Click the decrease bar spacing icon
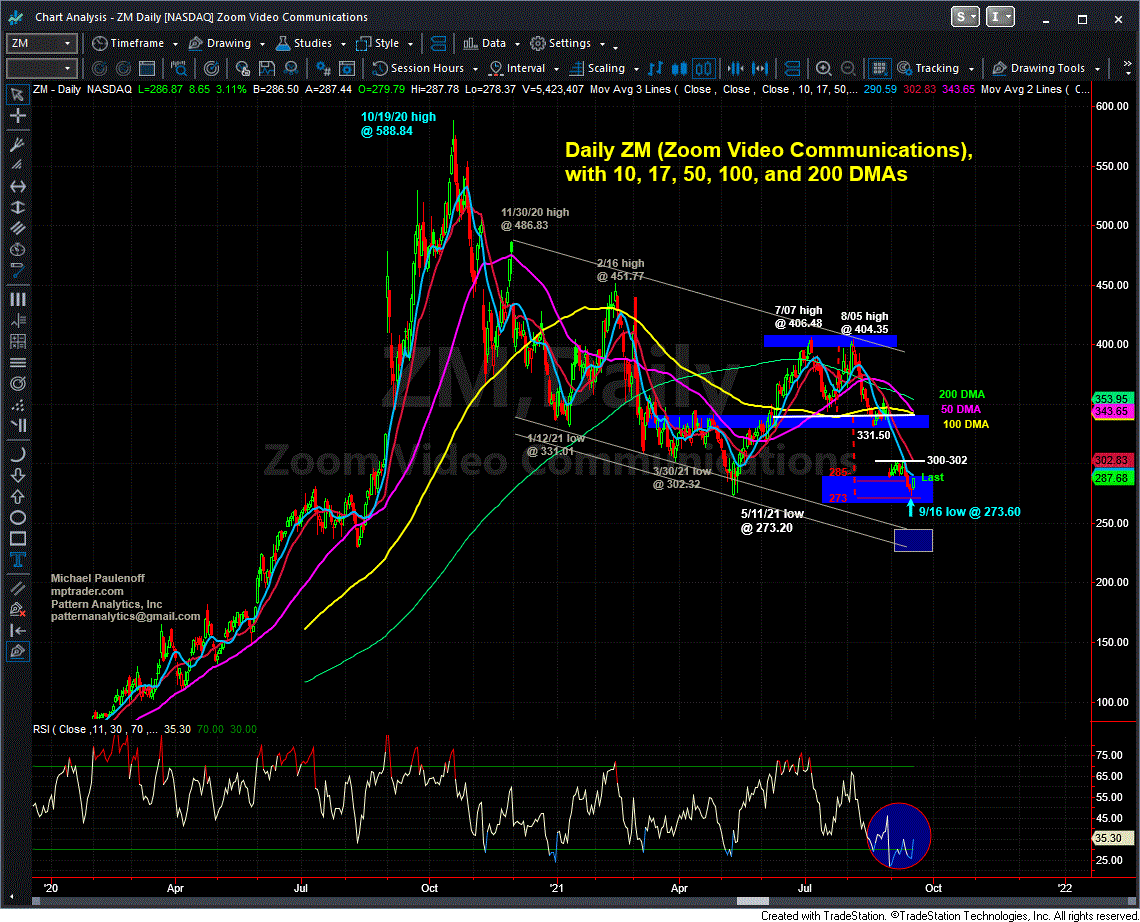This screenshot has width=1140, height=922. pos(735,68)
